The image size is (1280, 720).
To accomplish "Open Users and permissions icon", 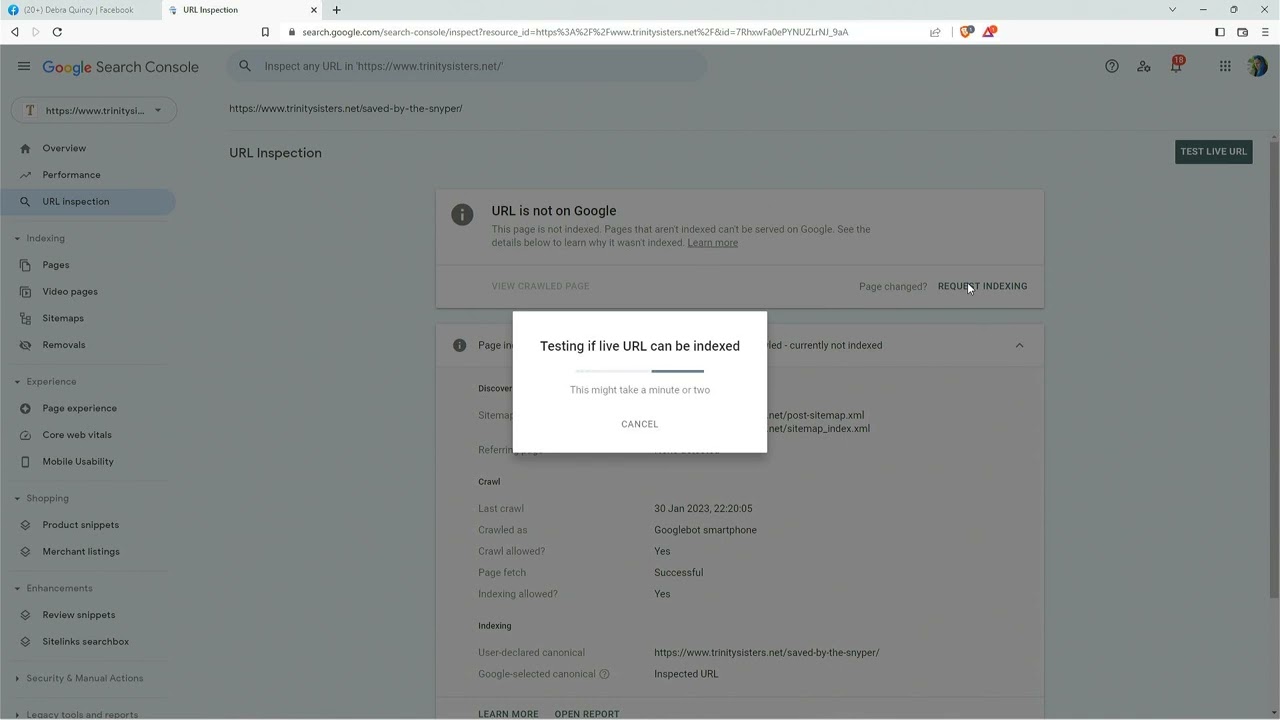I will (x=1144, y=66).
